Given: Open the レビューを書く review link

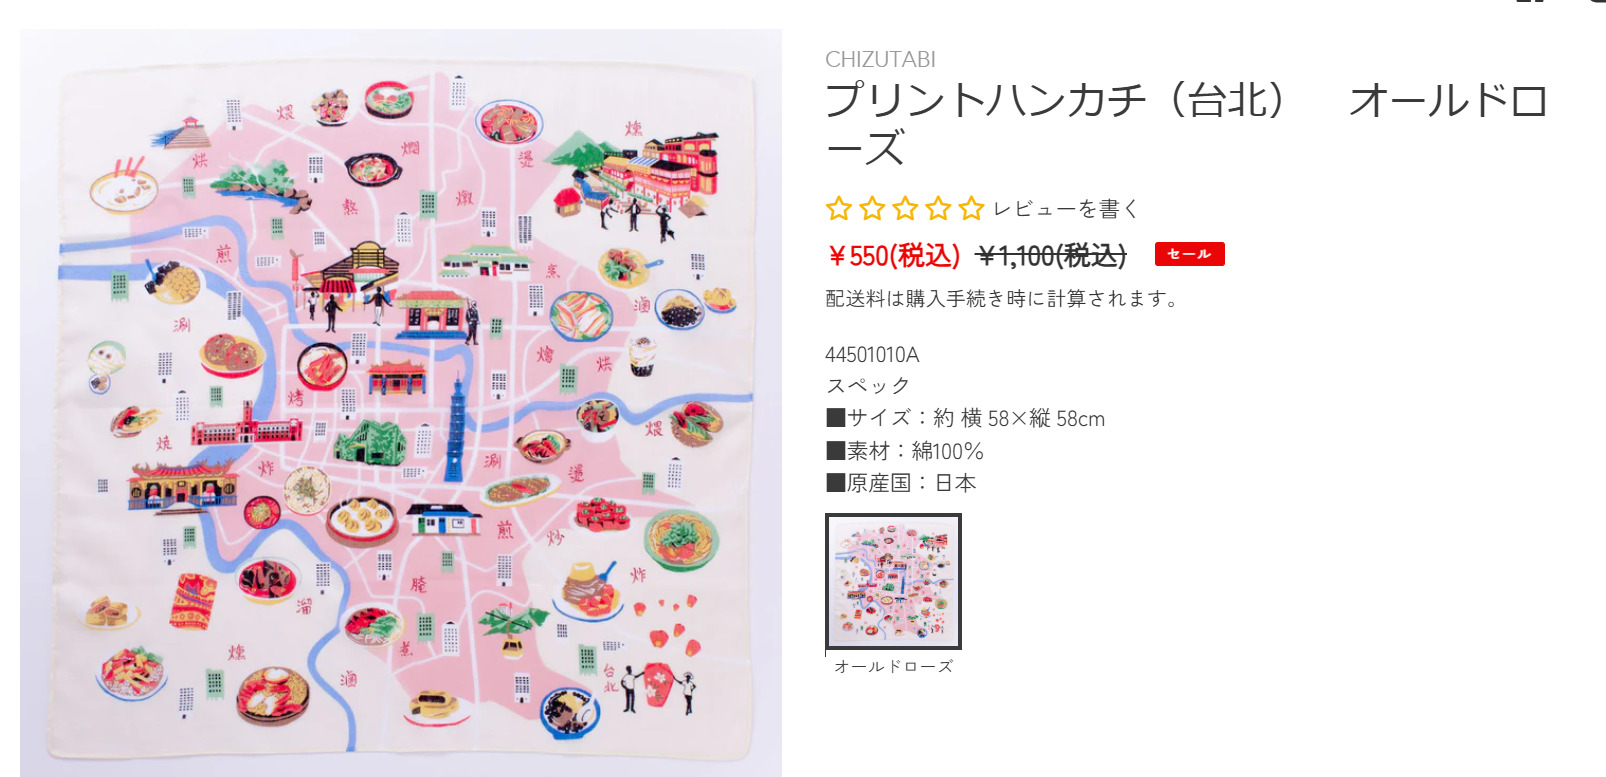Looking at the screenshot, I should tap(1066, 209).
